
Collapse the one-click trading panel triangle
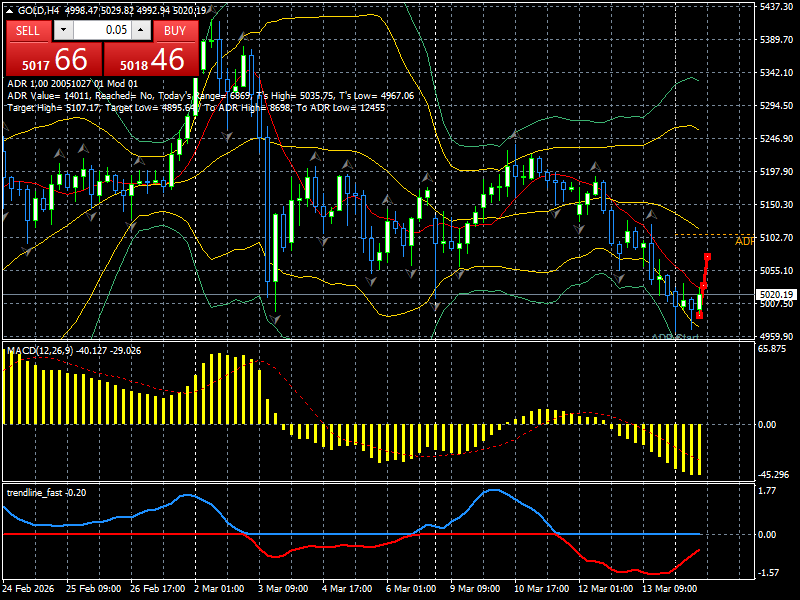pyautogui.click(x=9, y=10)
